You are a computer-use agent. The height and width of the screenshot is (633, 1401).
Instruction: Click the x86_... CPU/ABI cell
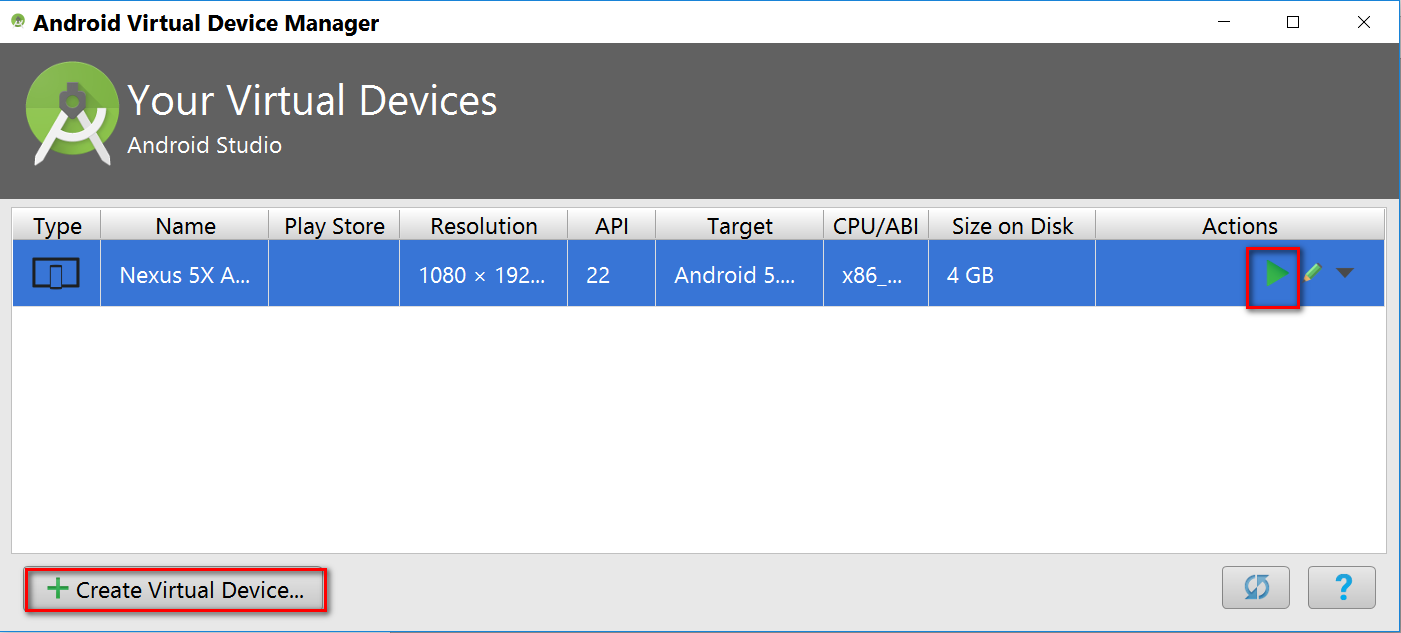876,274
